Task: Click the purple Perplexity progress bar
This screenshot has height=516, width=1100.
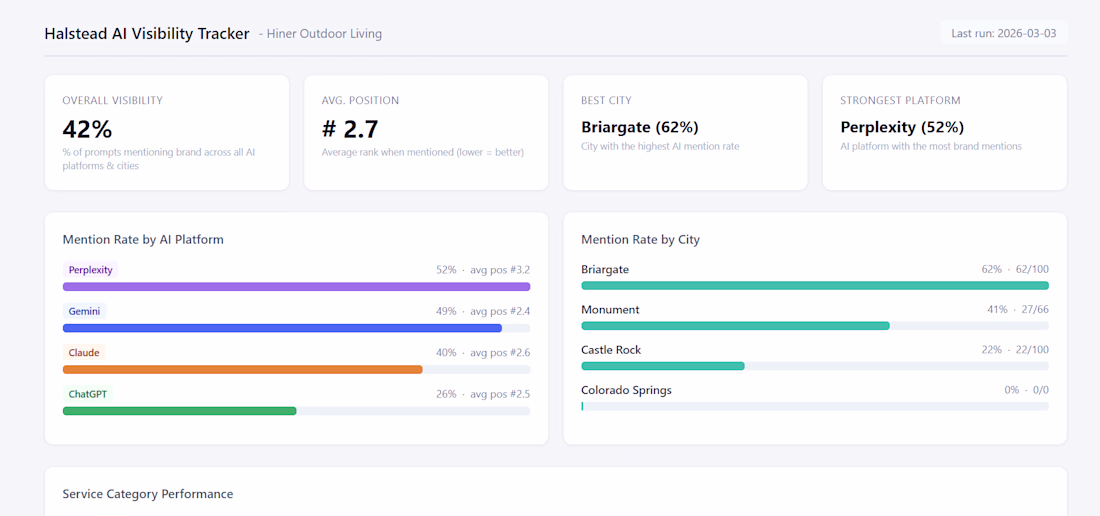Action: tap(296, 287)
